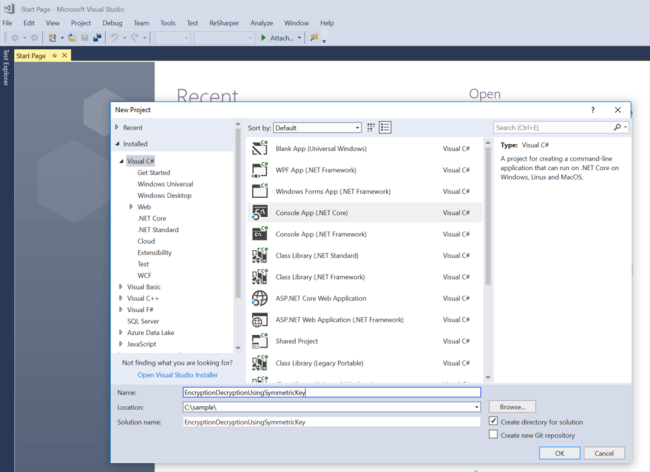Switch to small icons view in template list
The image size is (650, 472).
pyautogui.click(x=371, y=128)
